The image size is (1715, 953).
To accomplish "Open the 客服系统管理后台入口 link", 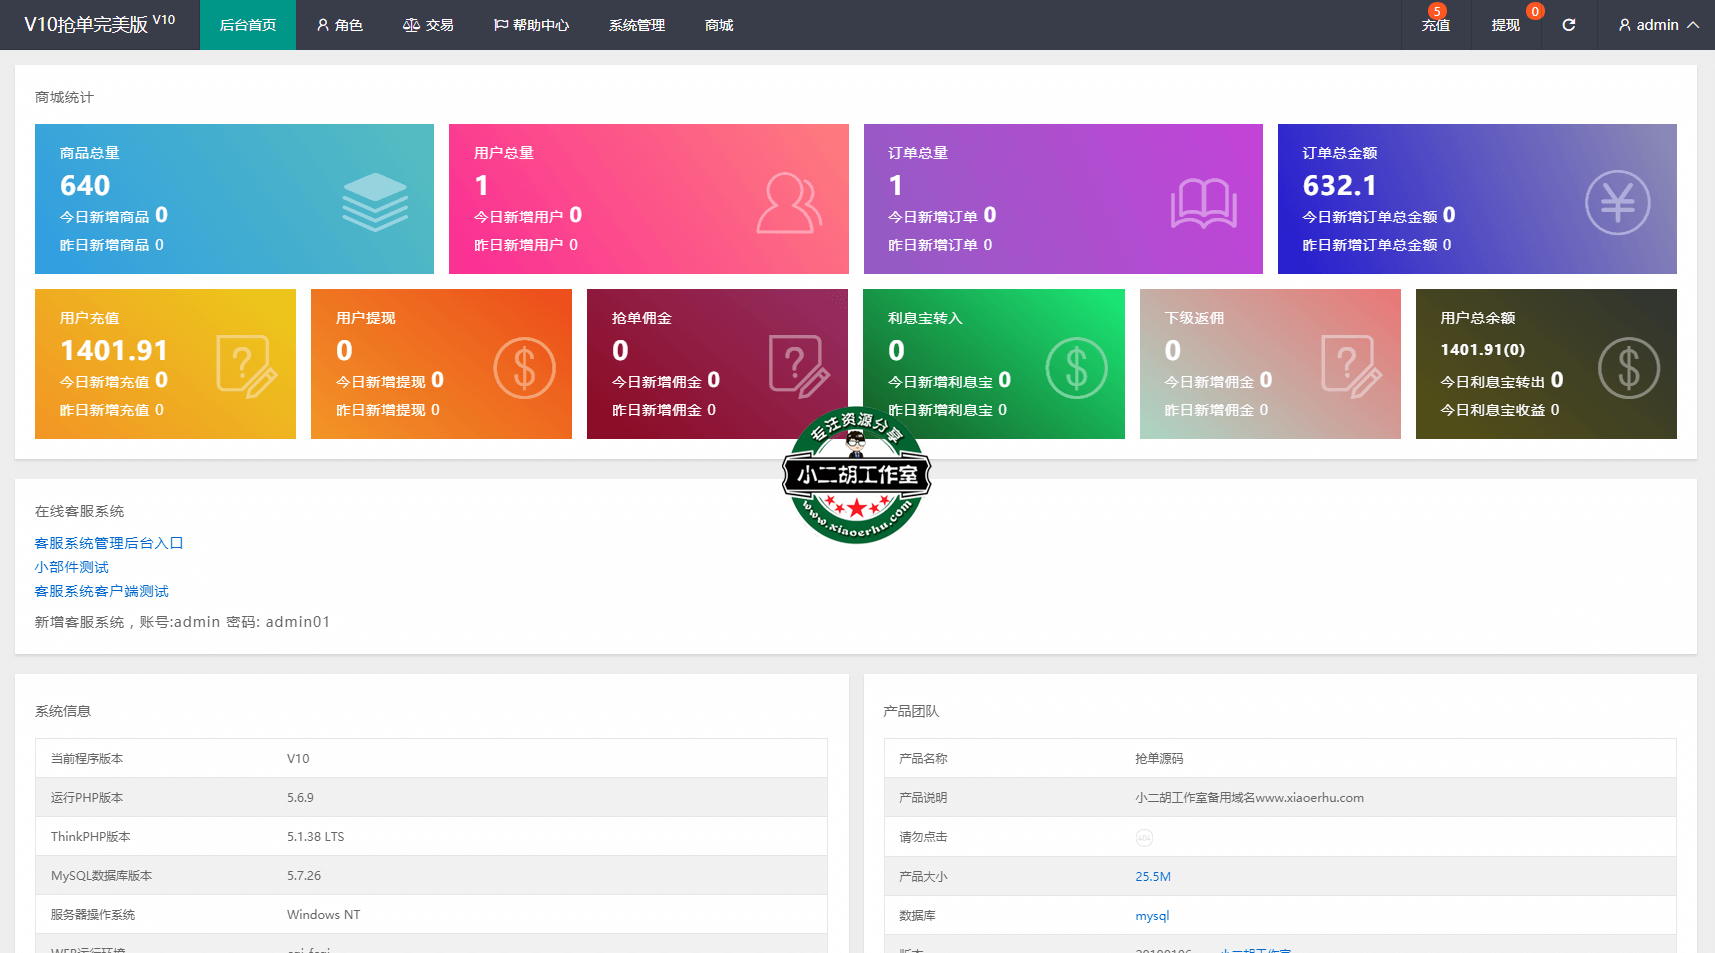I will tap(109, 543).
